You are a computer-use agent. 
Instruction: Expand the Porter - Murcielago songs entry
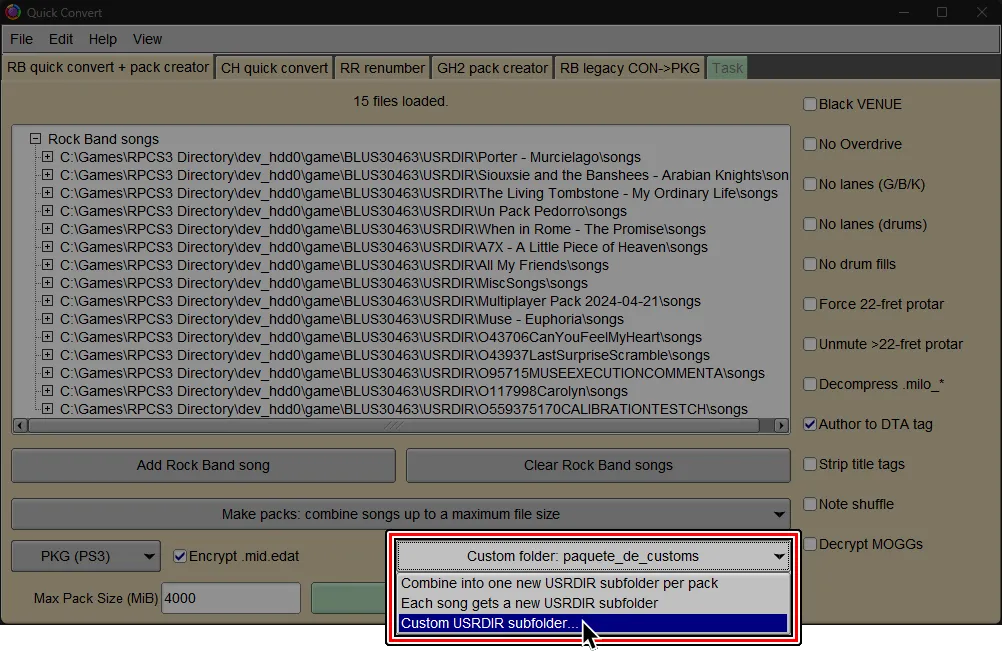pos(47,157)
